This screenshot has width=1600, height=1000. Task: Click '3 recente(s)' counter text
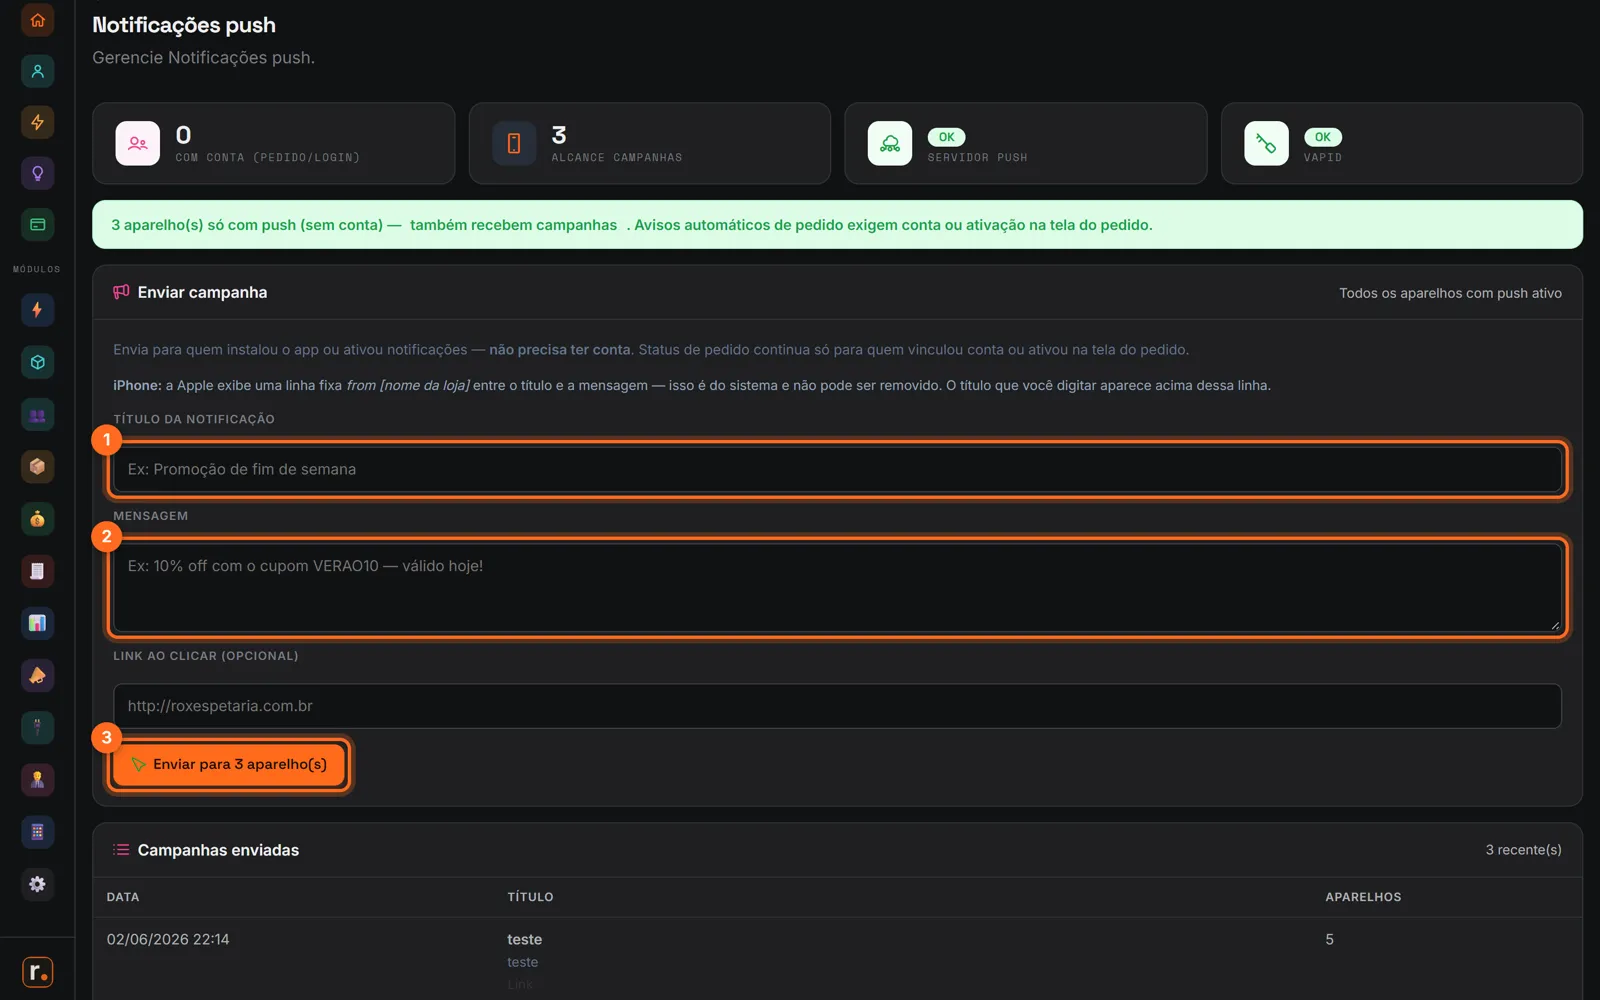point(1523,850)
